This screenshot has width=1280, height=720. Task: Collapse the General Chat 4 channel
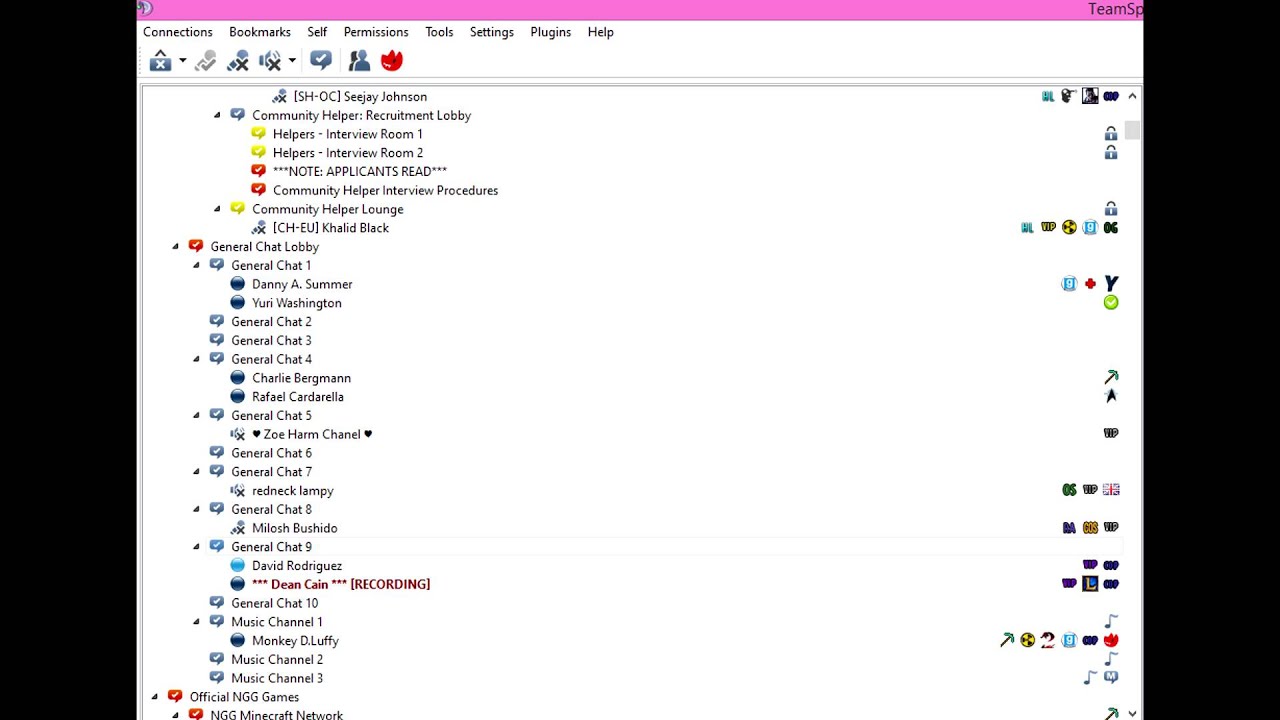(x=196, y=359)
